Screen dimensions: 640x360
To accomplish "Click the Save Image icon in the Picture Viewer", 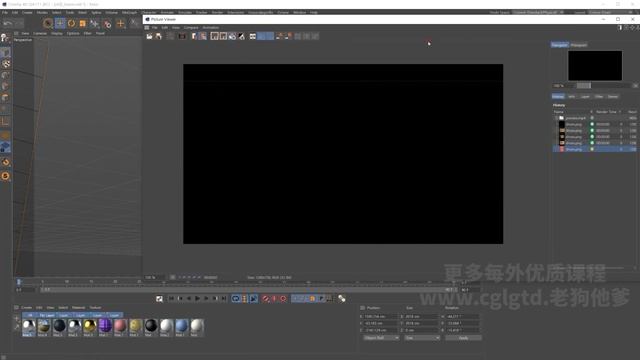I will click(x=158, y=36).
